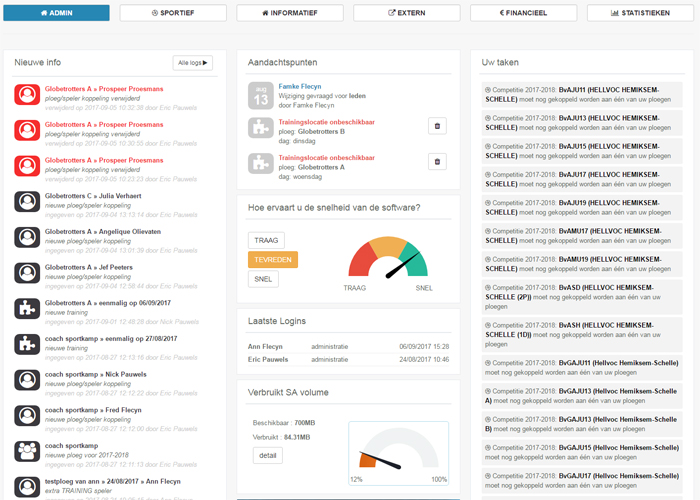The image size is (700, 500).
Task: Open Trainingslocatie onbeschikbaar link for Globetrotters B
Action: (x=326, y=122)
